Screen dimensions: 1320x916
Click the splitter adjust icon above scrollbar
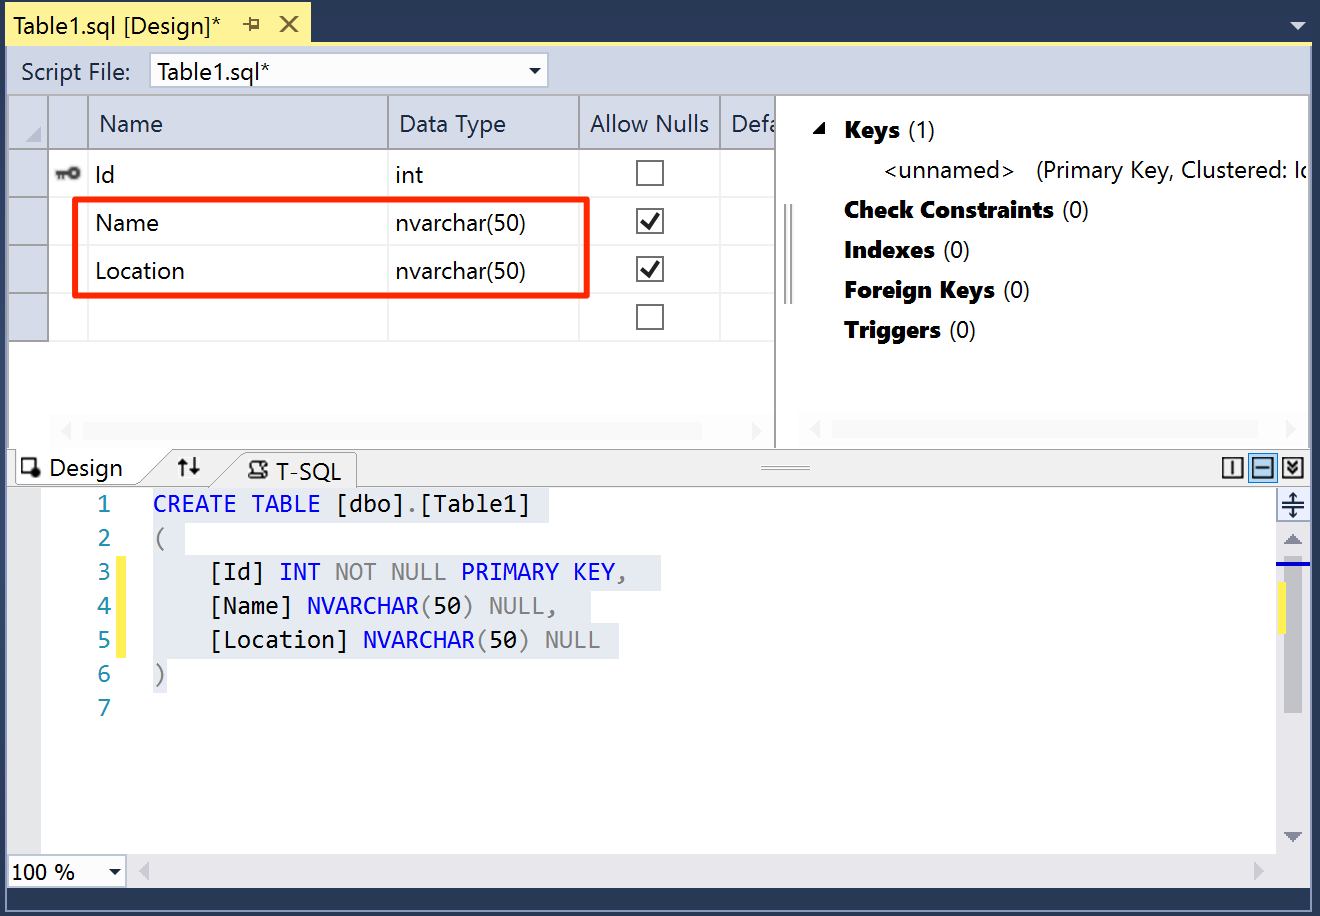(x=1294, y=506)
